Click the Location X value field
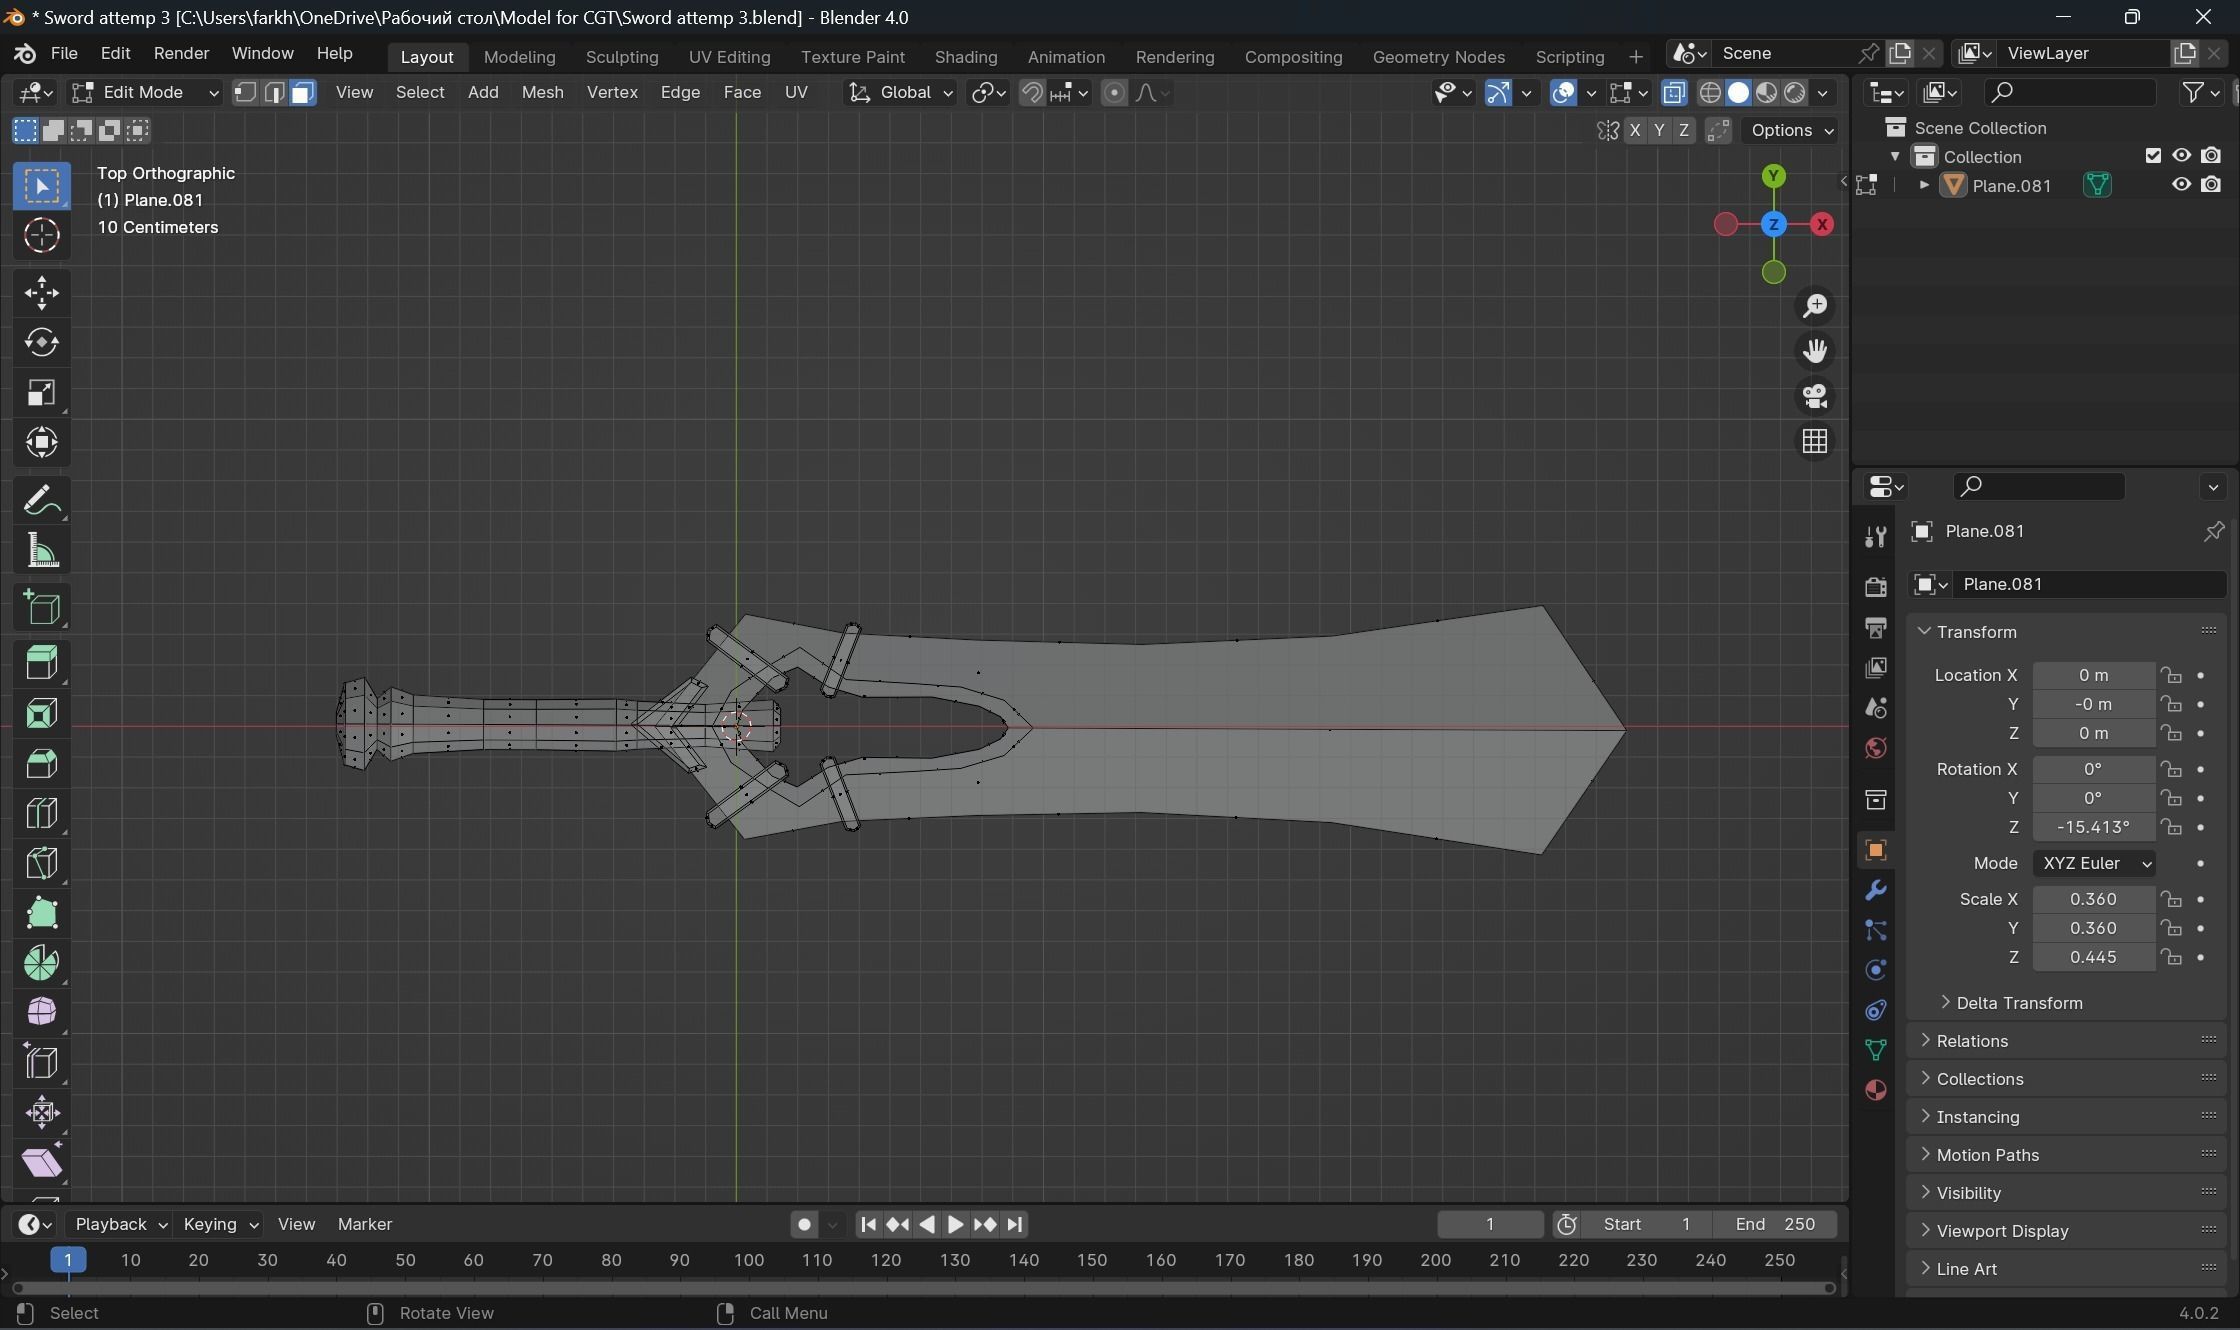This screenshot has height=1330, width=2240. (x=2093, y=676)
